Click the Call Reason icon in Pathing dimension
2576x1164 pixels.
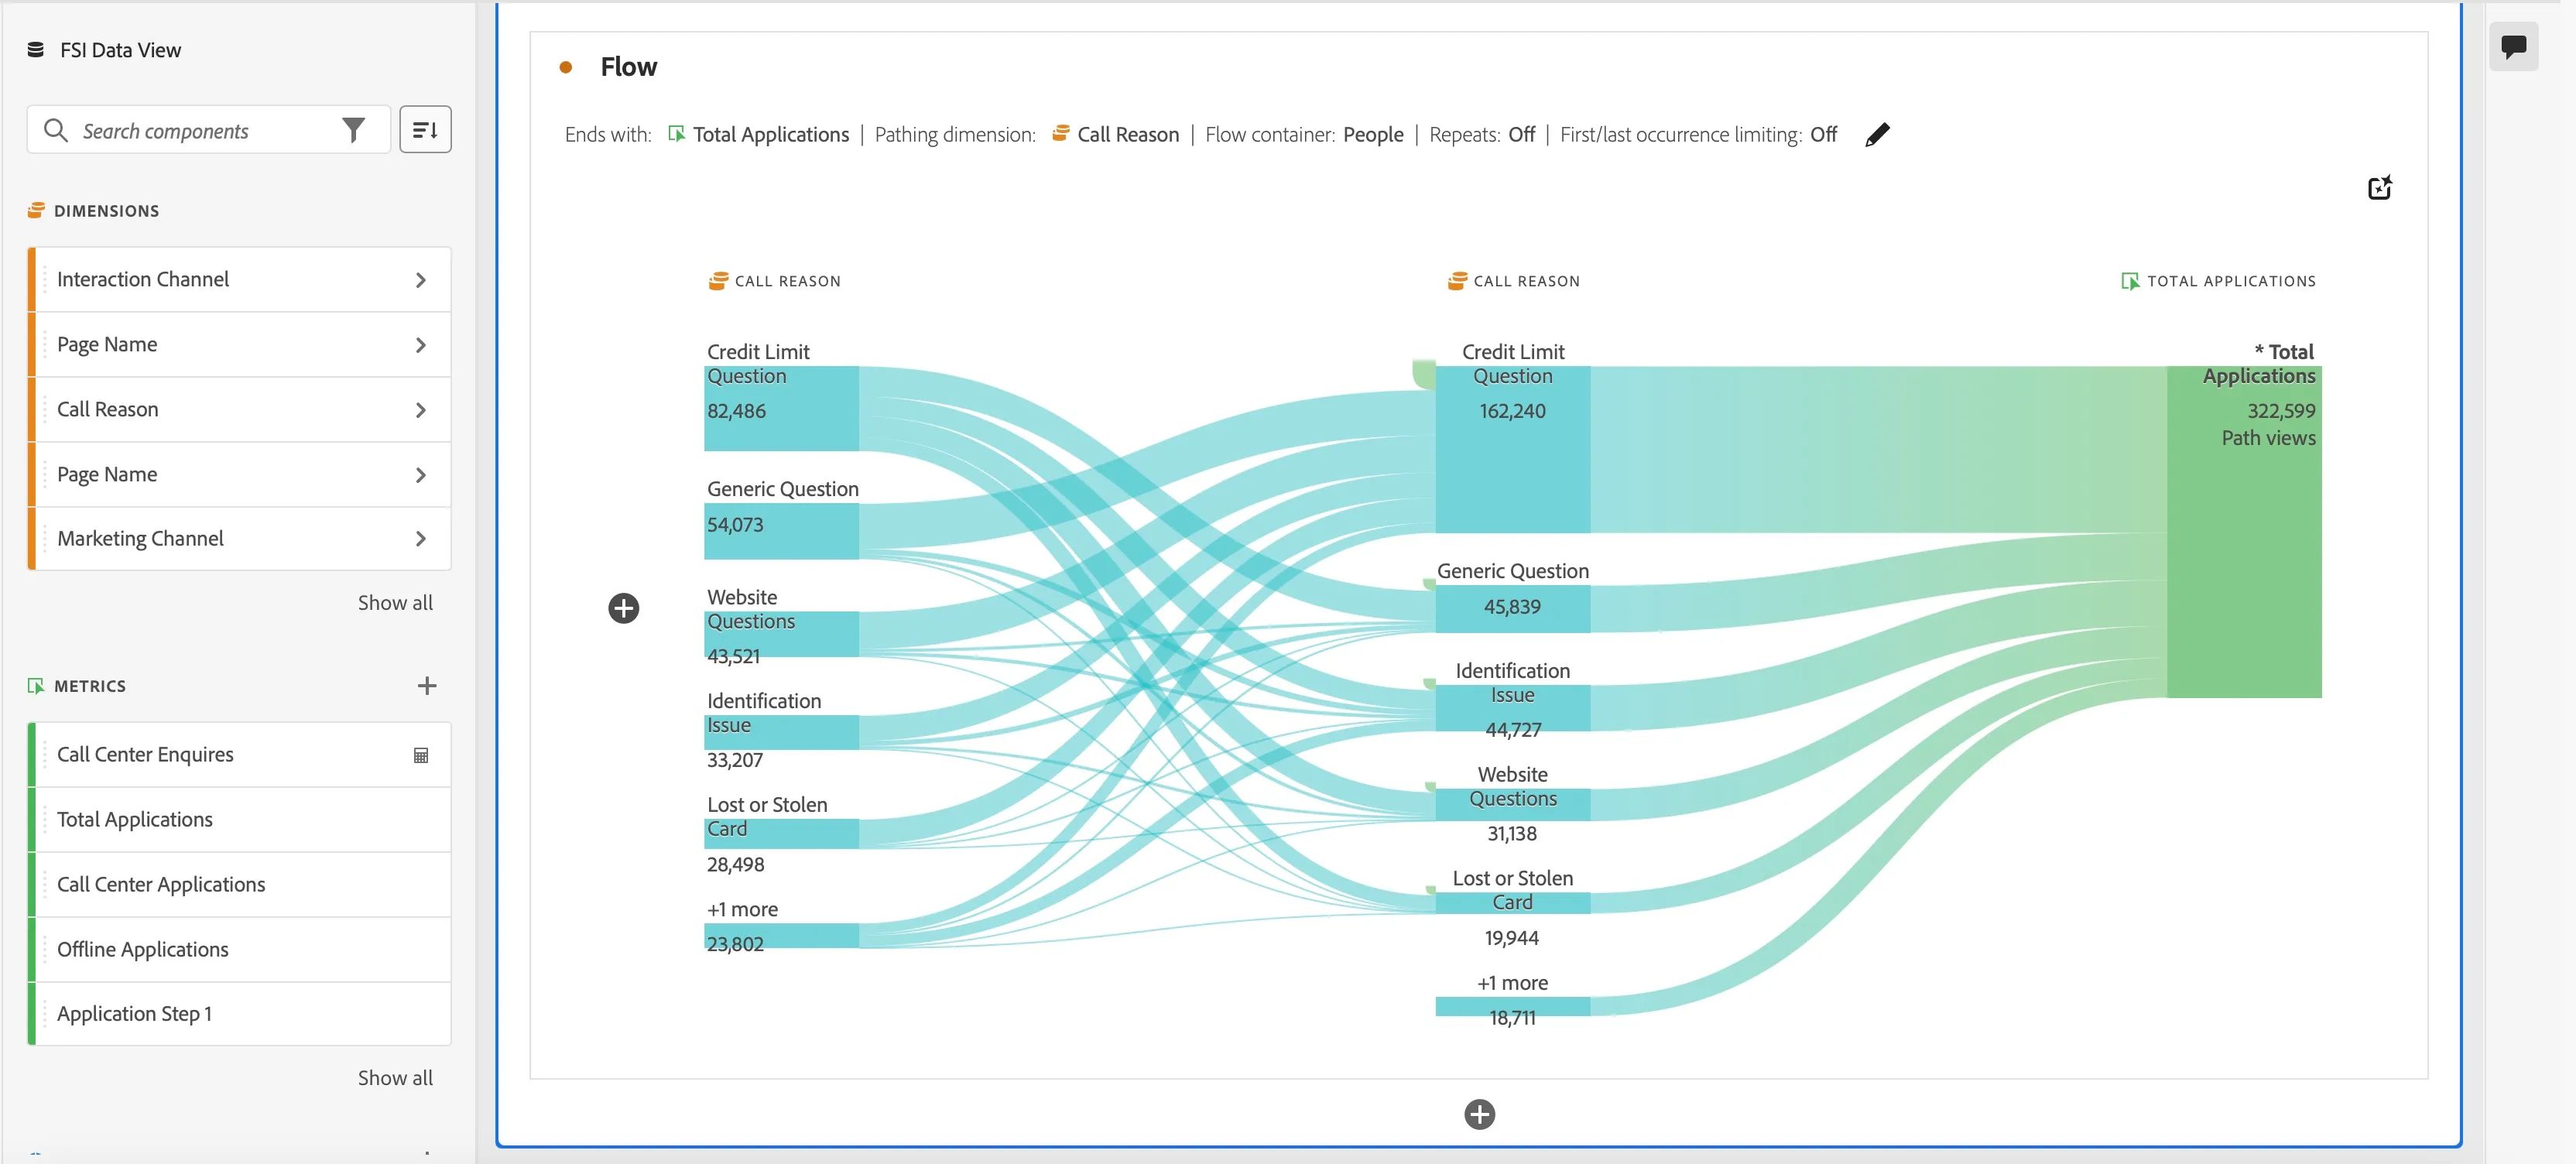[x=1061, y=133]
